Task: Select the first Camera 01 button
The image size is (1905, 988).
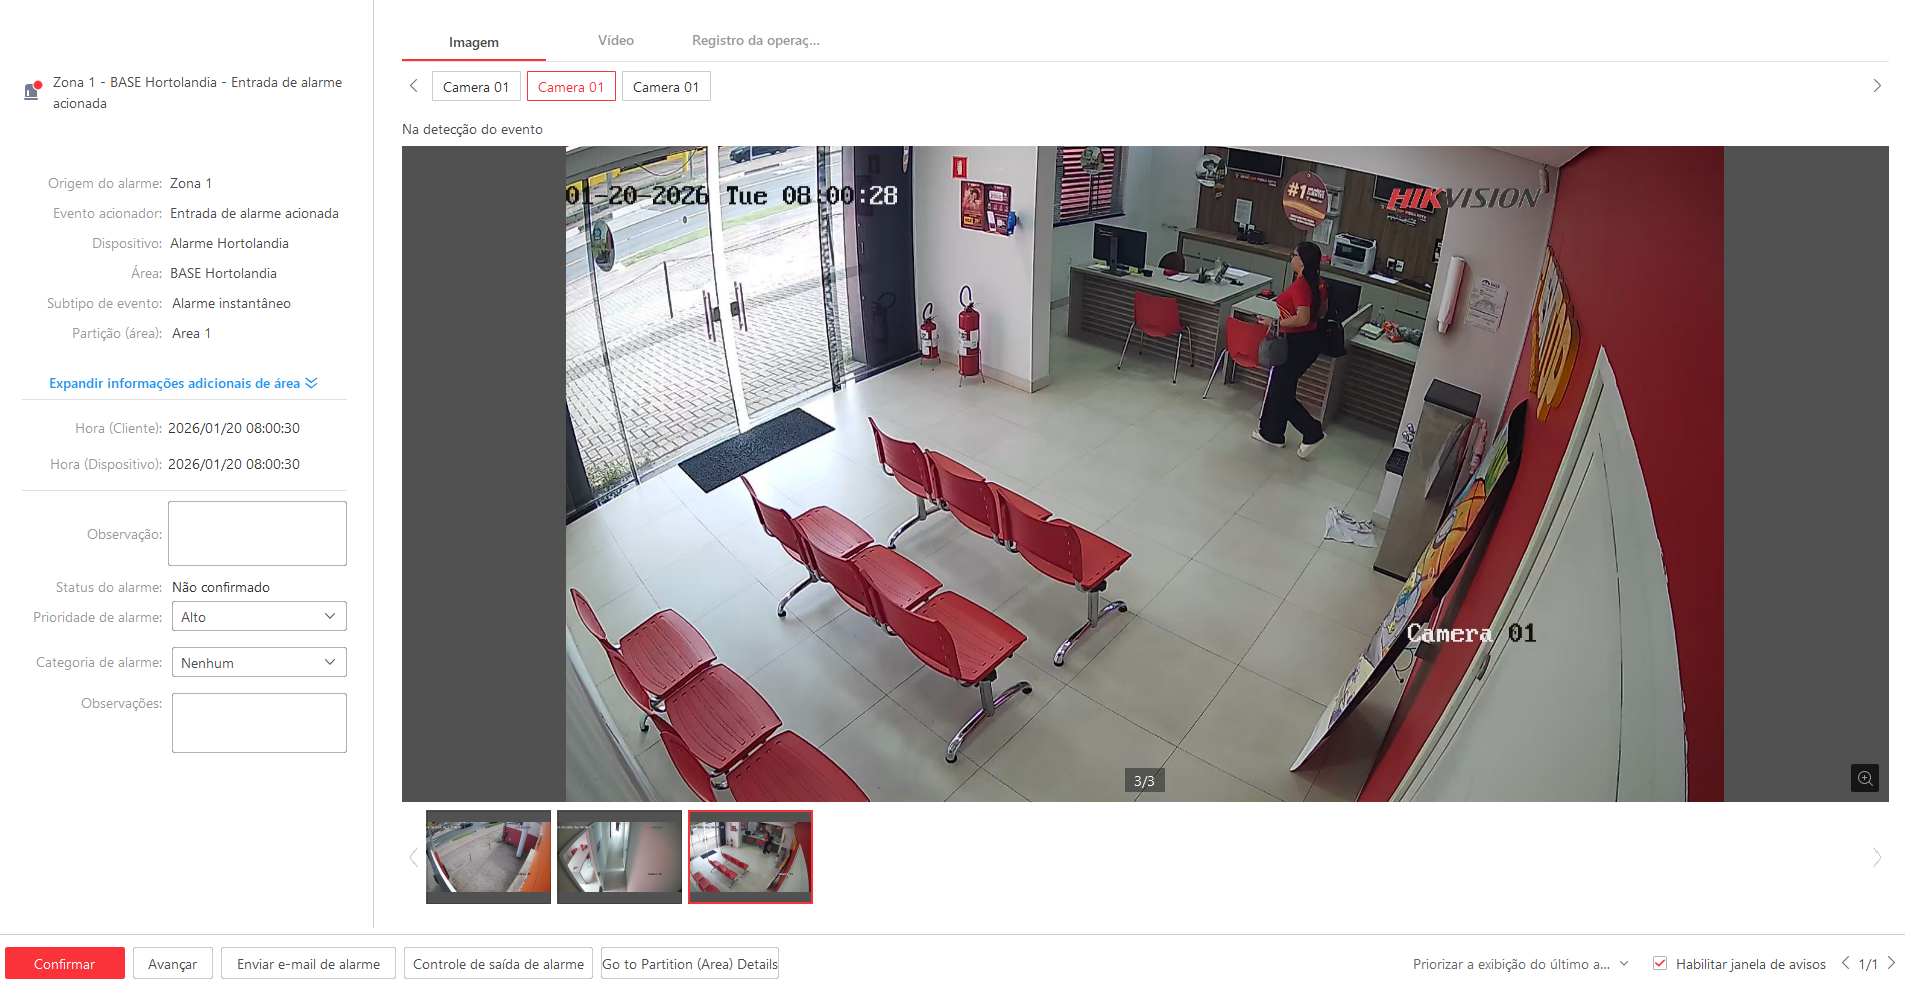Action: click(476, 87)
